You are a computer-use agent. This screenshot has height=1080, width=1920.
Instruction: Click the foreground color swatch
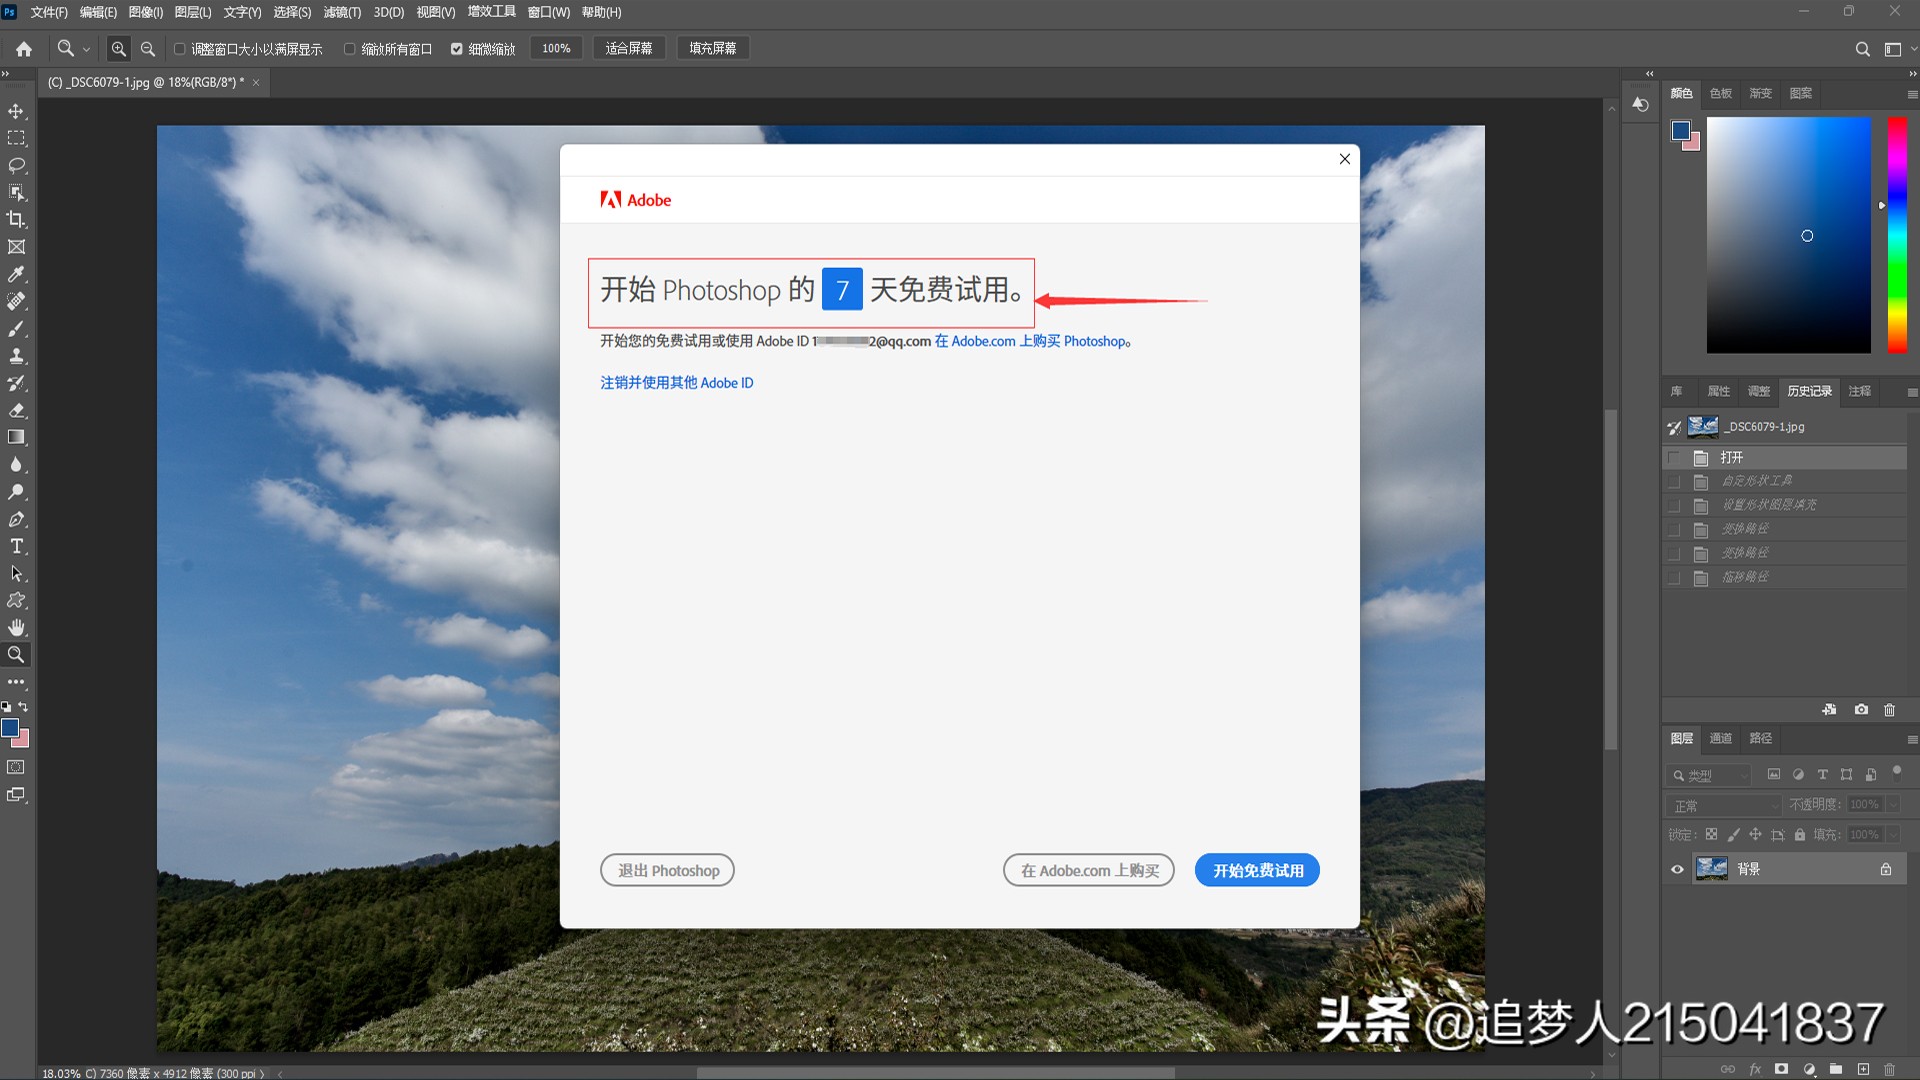[x=12, y=729]
